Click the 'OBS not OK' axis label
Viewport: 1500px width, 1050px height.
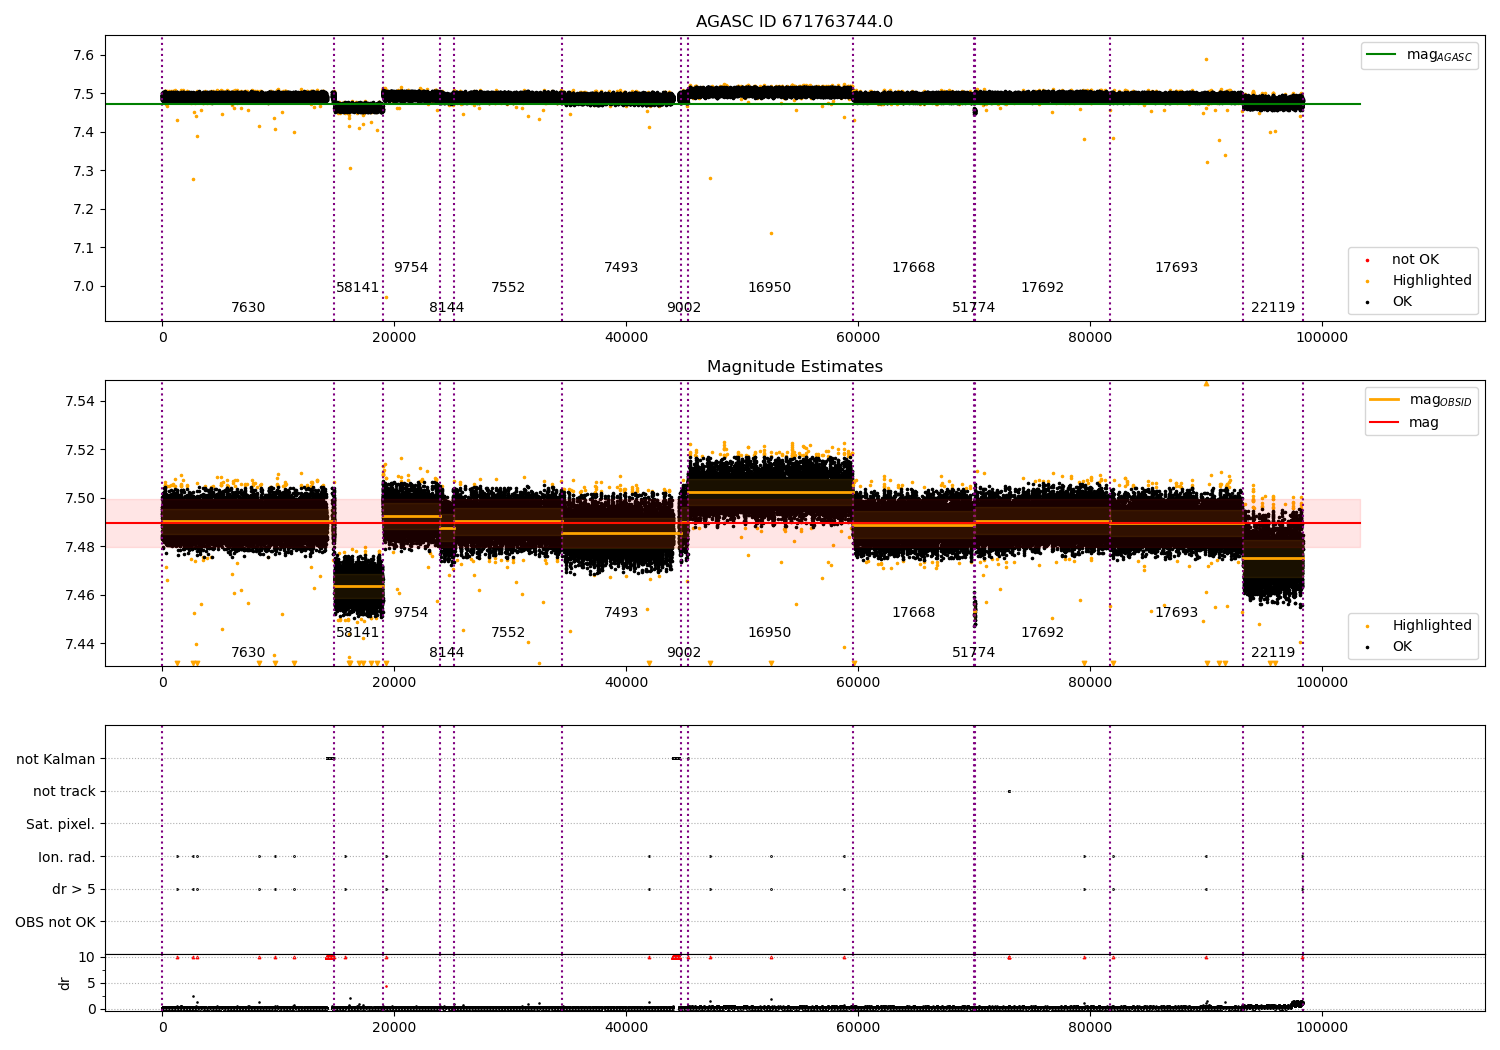pyautogui.click(x=56, y=922)
